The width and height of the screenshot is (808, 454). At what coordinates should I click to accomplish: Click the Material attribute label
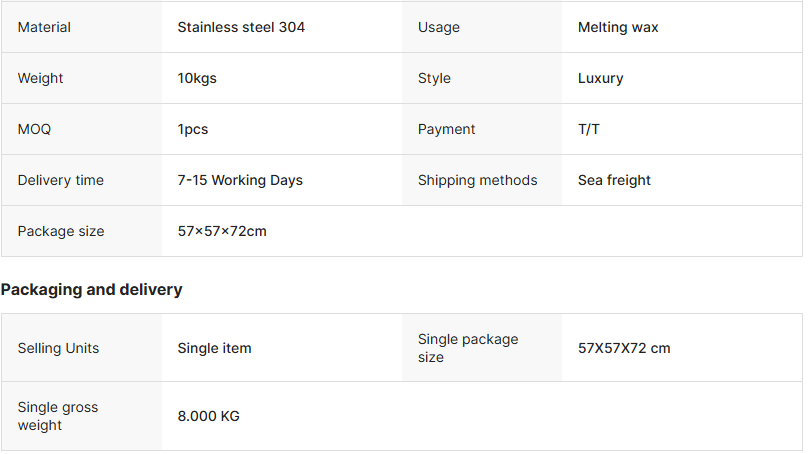point(44,27)
